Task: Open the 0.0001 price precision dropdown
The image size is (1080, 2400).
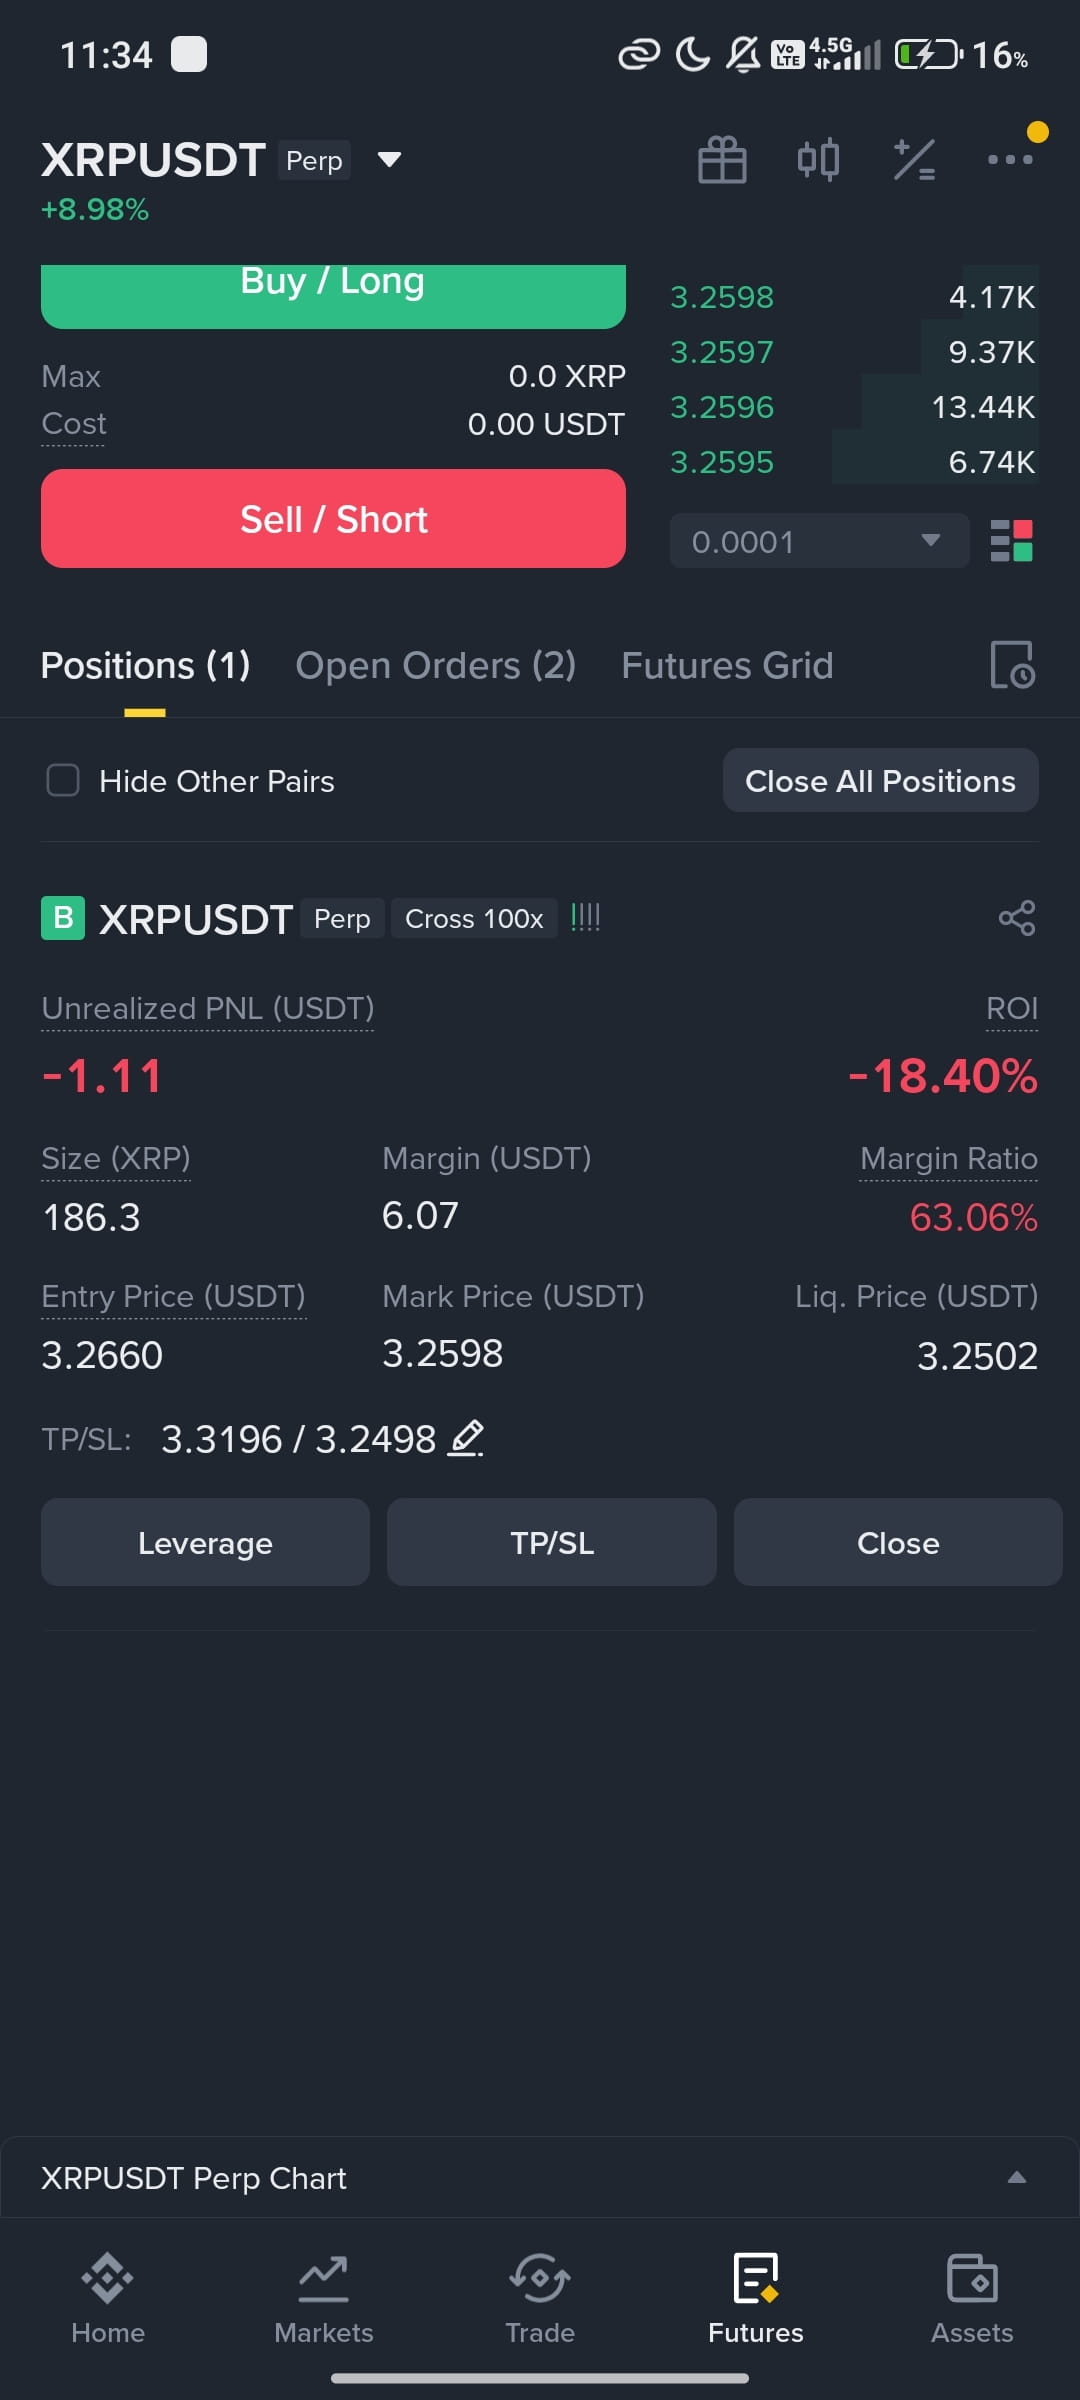Action: click(820, 541)
